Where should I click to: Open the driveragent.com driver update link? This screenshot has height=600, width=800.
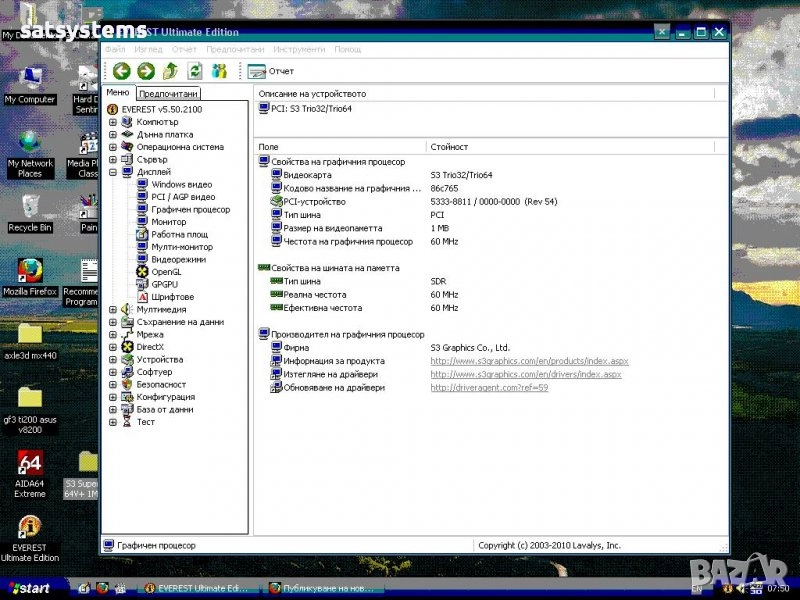click(489, 387)
